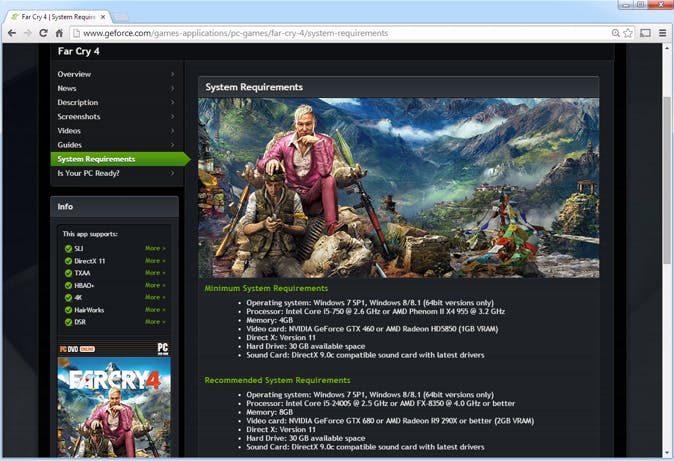The width and height of the screenshot is (674, 461).
Task: Click the cast screen icon in the toolbar
Action: coord(645,33)
